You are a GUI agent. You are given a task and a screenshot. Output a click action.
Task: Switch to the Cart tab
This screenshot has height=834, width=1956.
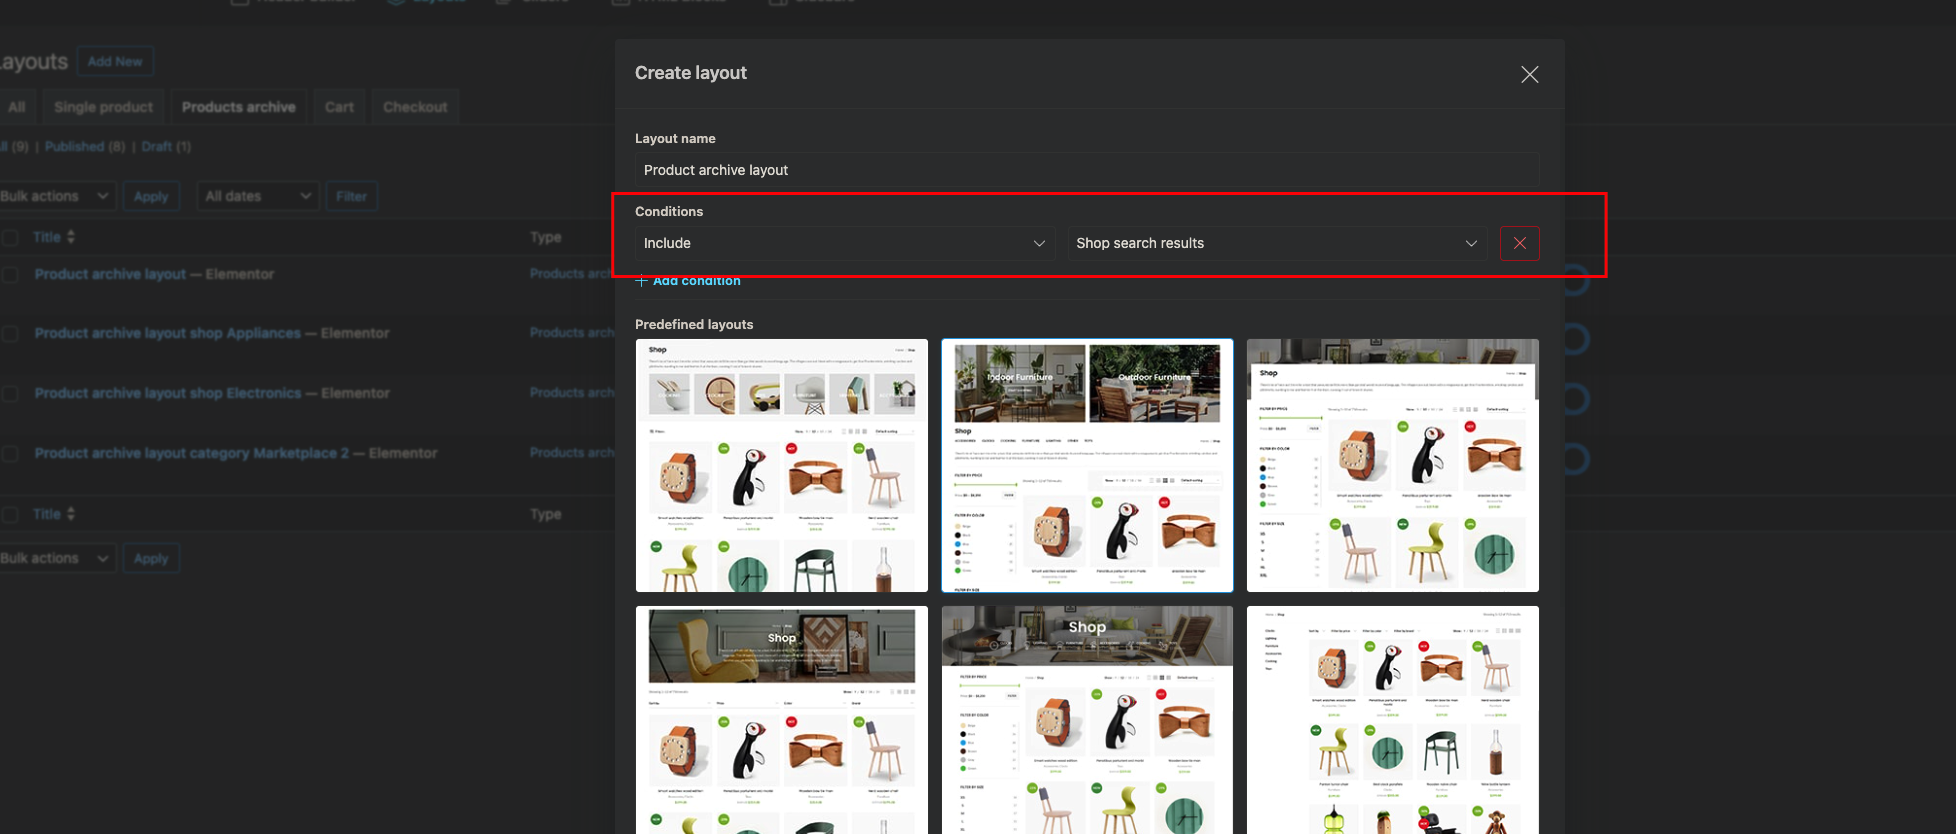coord(339,107)
